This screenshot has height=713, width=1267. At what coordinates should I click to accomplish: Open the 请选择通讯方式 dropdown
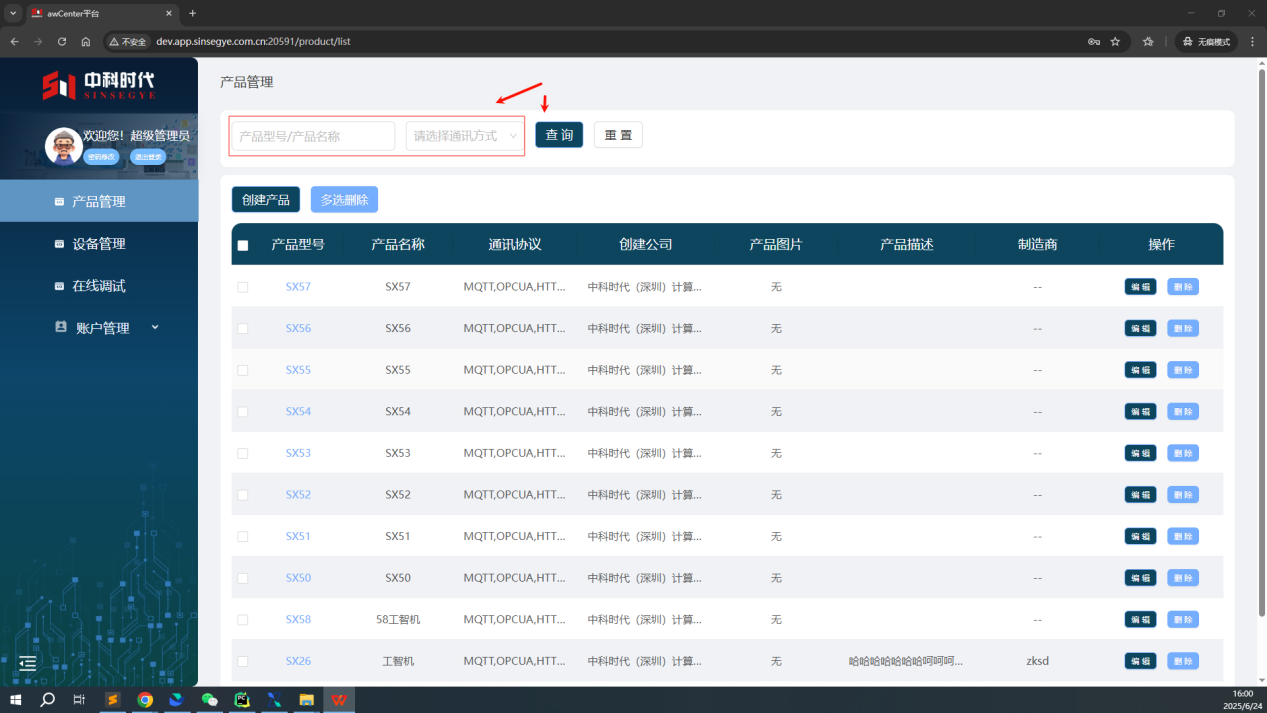click(x=465, y=136)
